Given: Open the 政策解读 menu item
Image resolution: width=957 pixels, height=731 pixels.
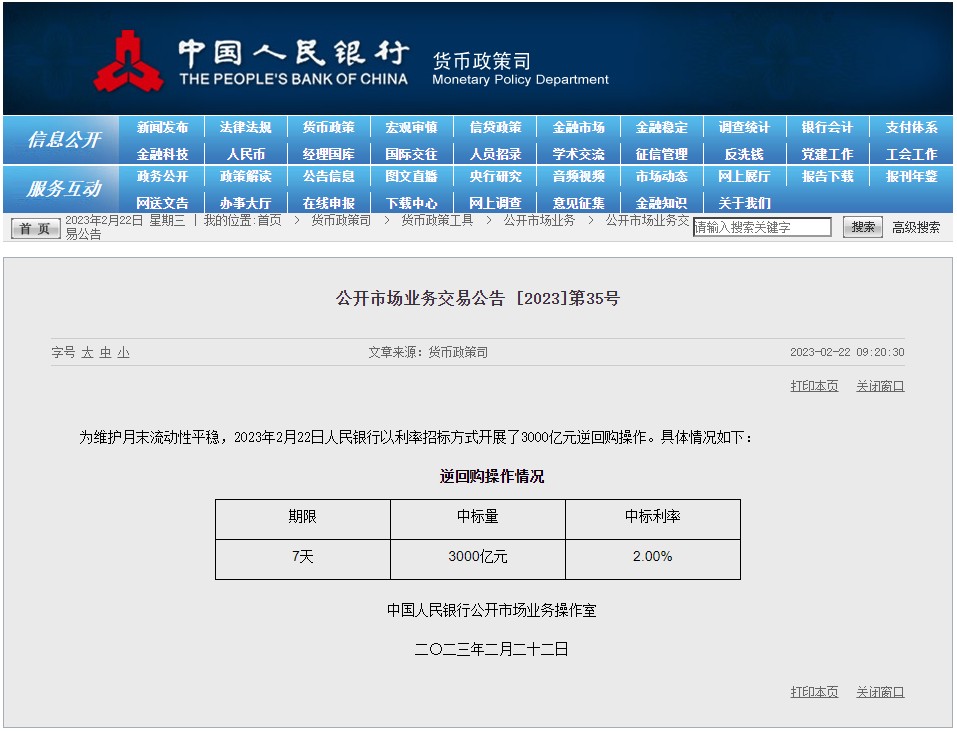Looking at the screenshot, I should coord(245,176).
